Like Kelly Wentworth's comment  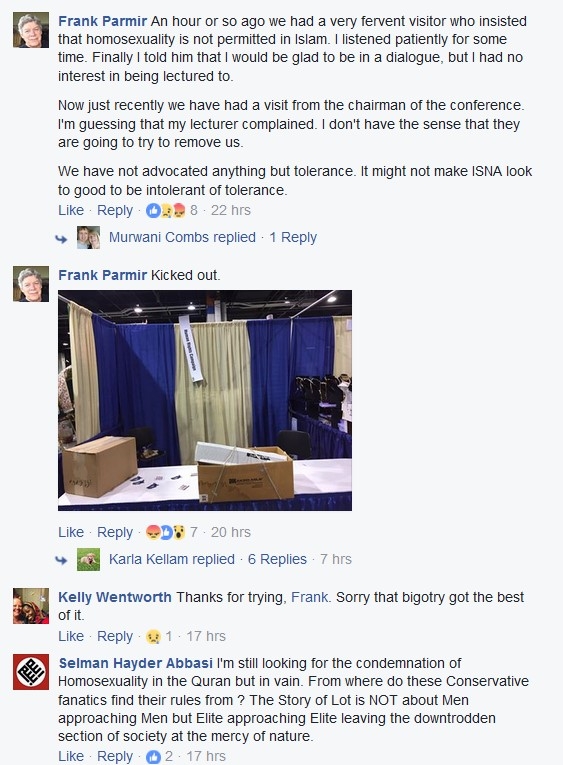71,637
